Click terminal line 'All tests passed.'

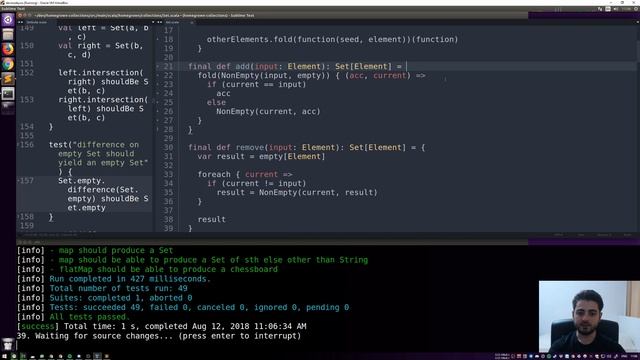89,317
